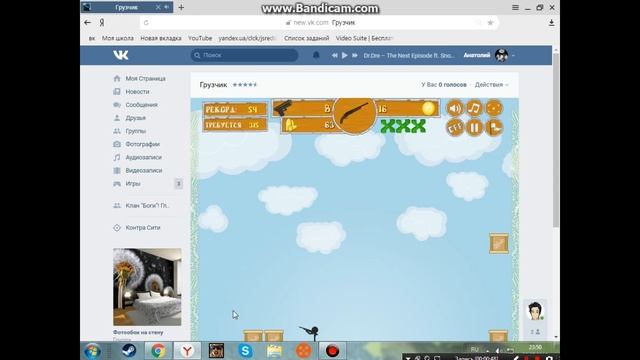Open the Windows Start button

point(92,351)
